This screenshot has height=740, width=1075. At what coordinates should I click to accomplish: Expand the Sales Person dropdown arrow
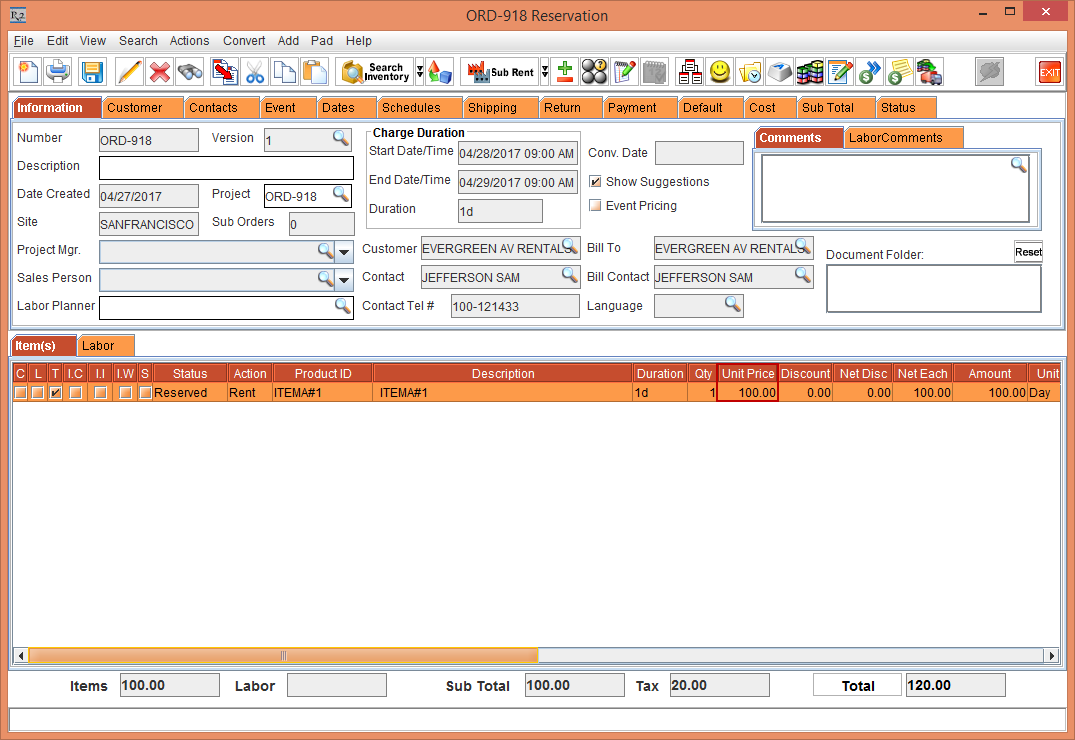pyautogui.click(x=344, y=279)
